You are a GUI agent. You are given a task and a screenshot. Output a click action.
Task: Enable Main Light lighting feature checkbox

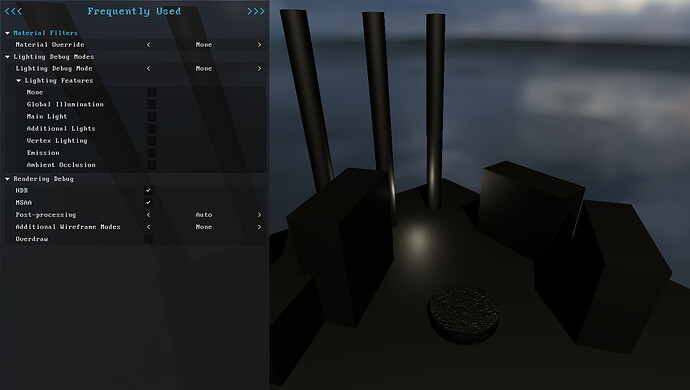click(x=152, y=116)
